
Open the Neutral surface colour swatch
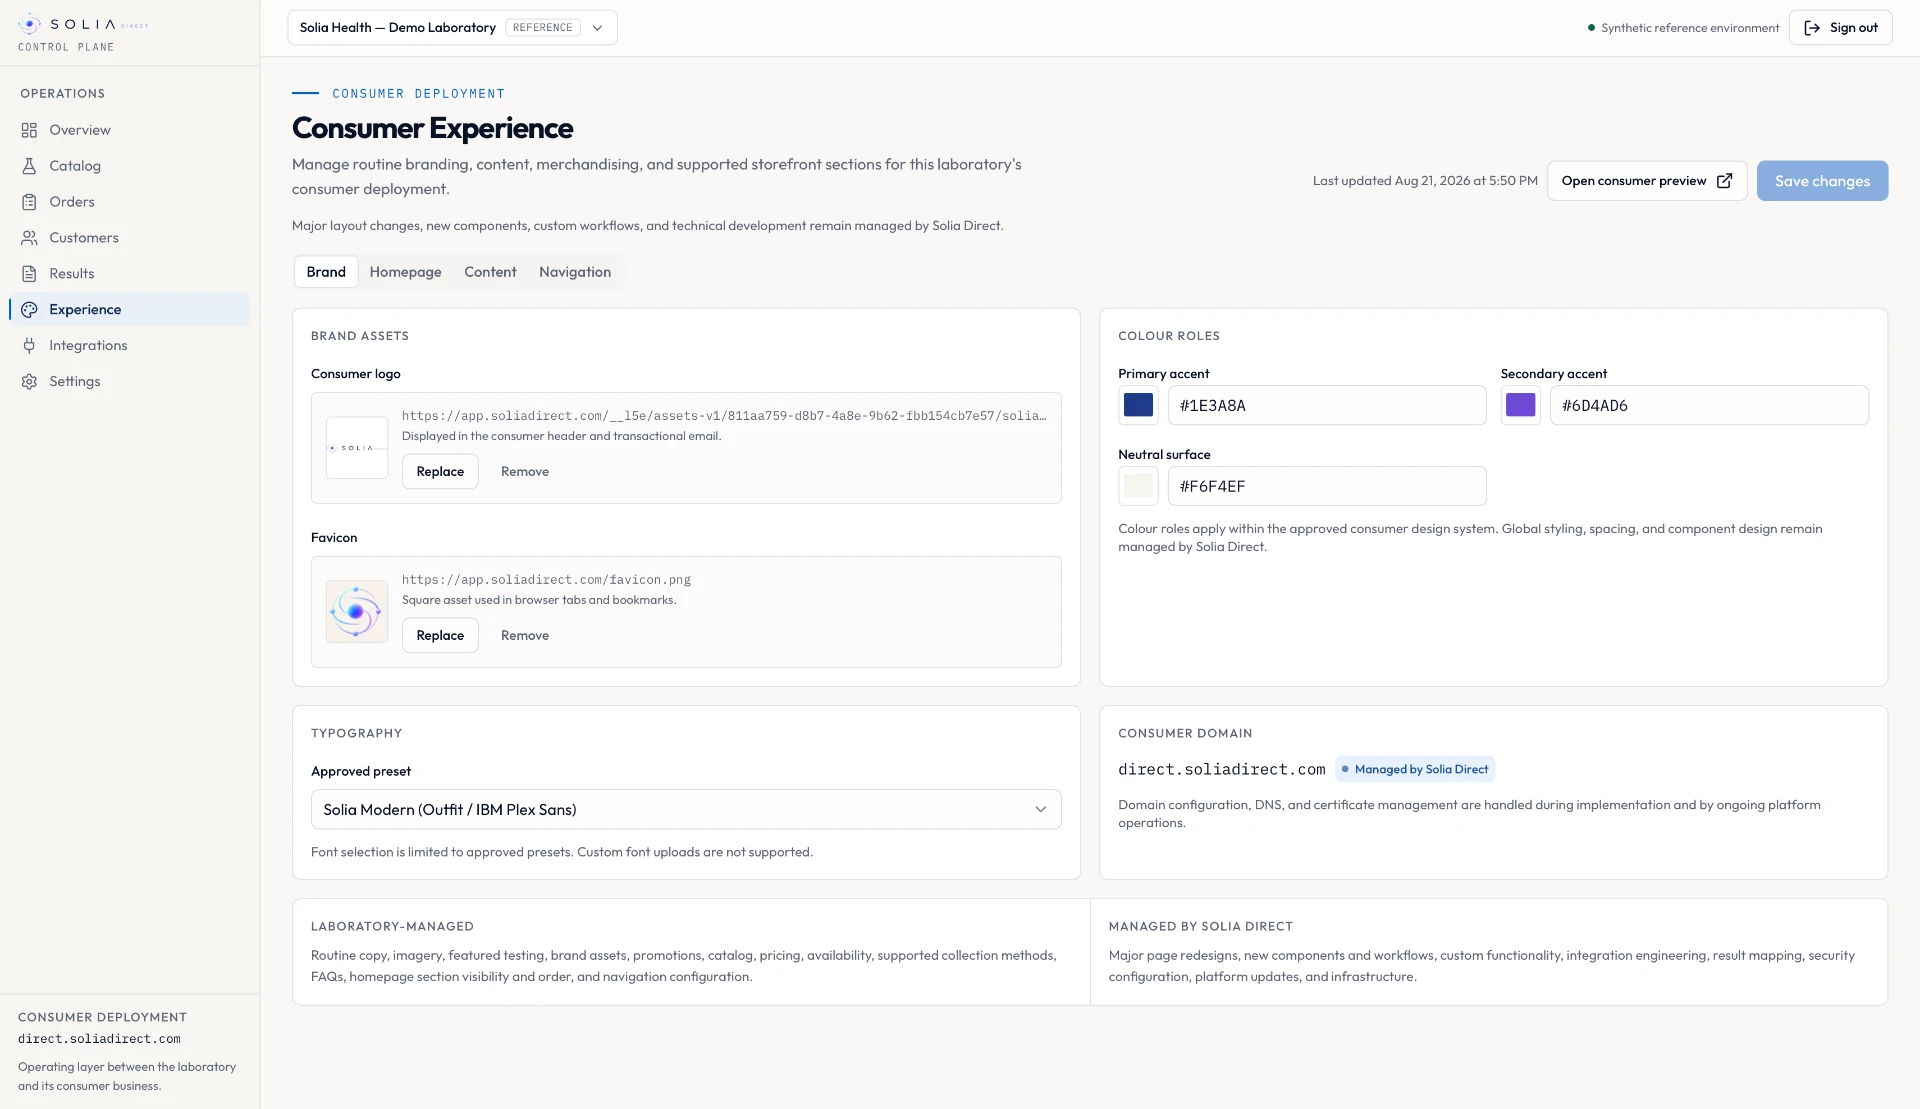click(1138, 486)
